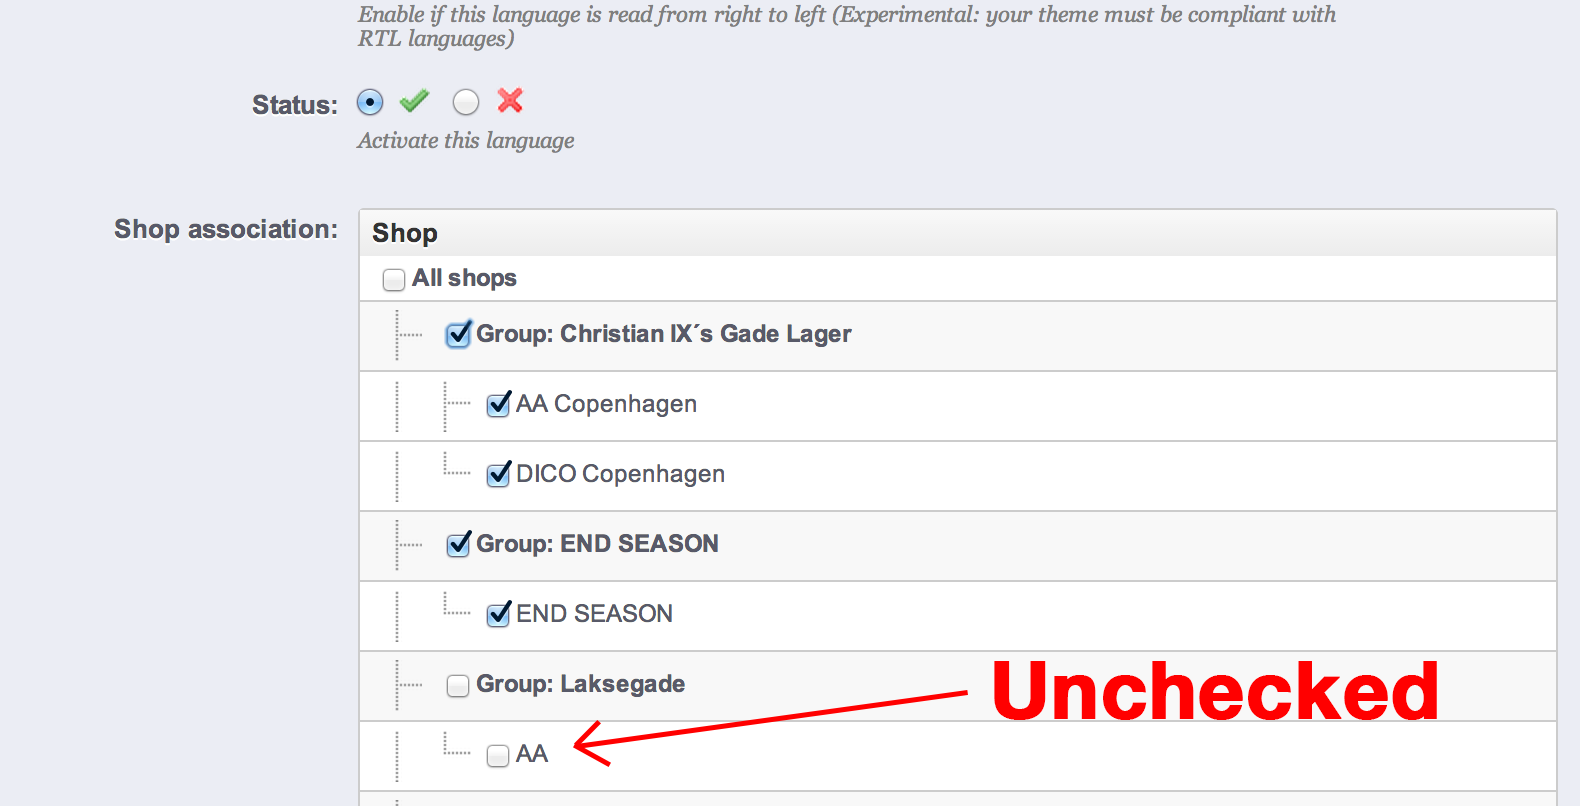
Task: Uncheck Group: Christian IX's Gade Lager checkbox
Action: (458, 335)
